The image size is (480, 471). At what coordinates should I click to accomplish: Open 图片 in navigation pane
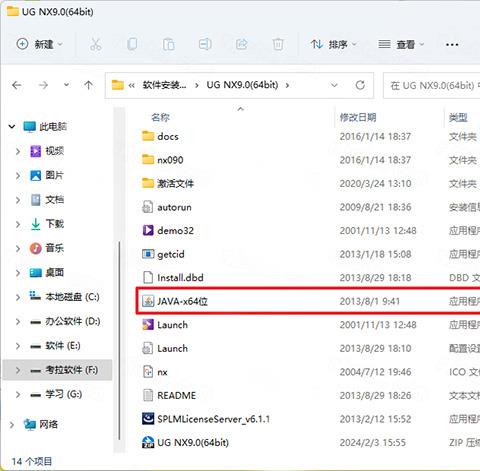coord(54,175)
